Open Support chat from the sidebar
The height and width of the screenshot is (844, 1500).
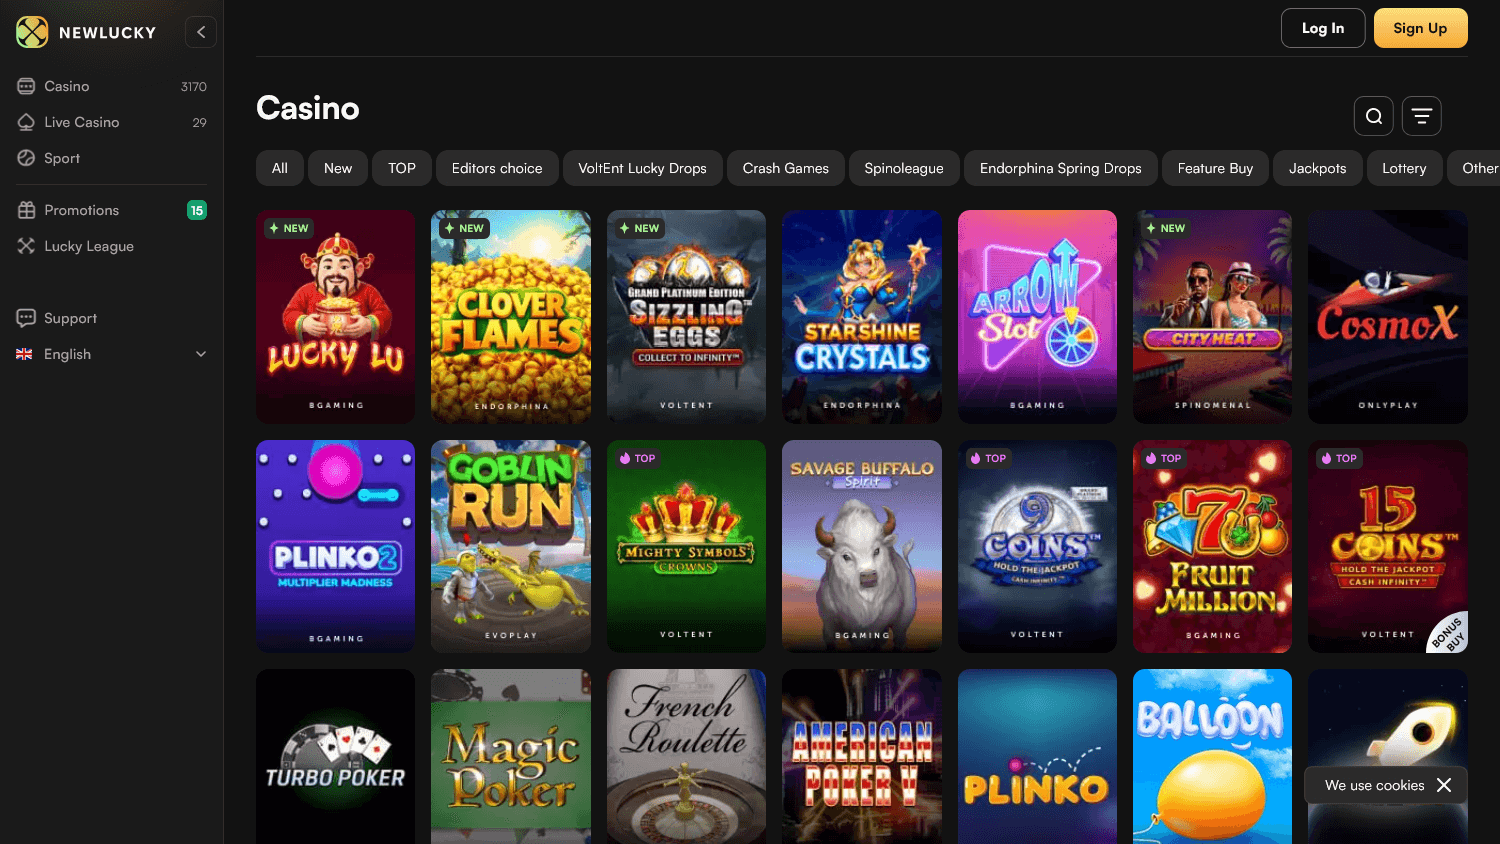[25, 318]
